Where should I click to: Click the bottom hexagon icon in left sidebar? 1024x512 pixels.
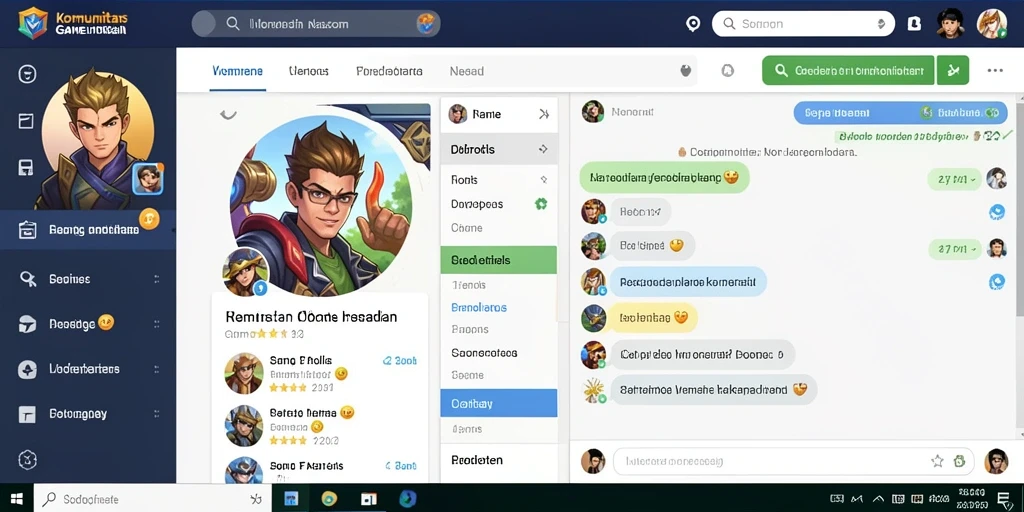pyautogui.click(x=27, y=459)
